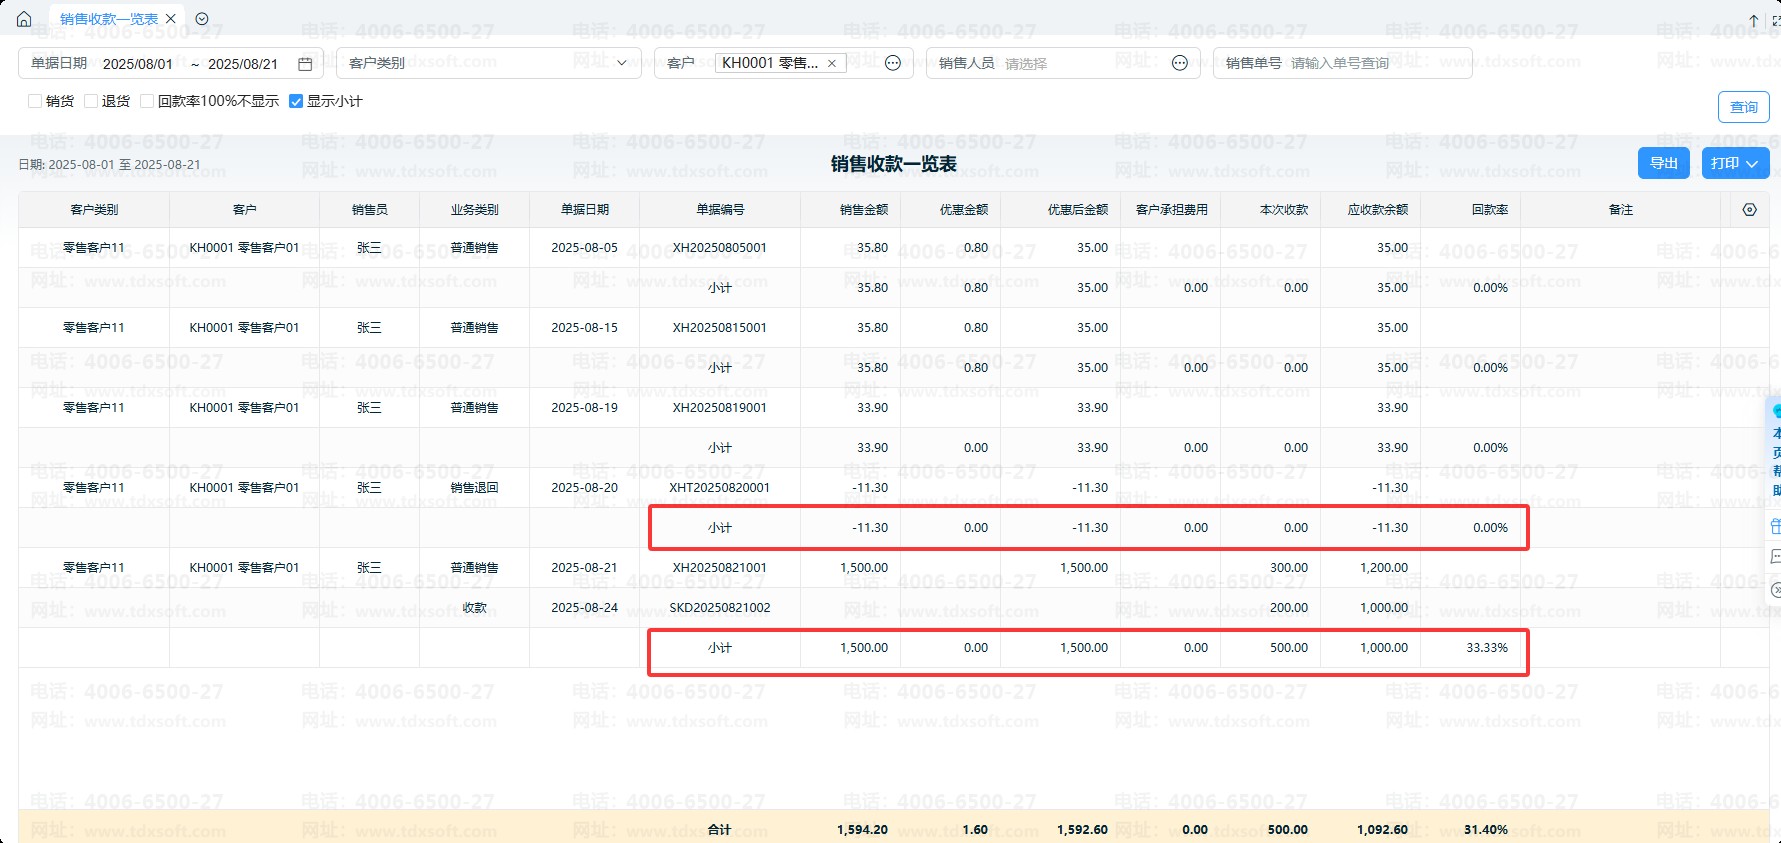Open the tab list dropdown circle icon
The height and width of the screenshot is (843, 1781).
point(202,19)
